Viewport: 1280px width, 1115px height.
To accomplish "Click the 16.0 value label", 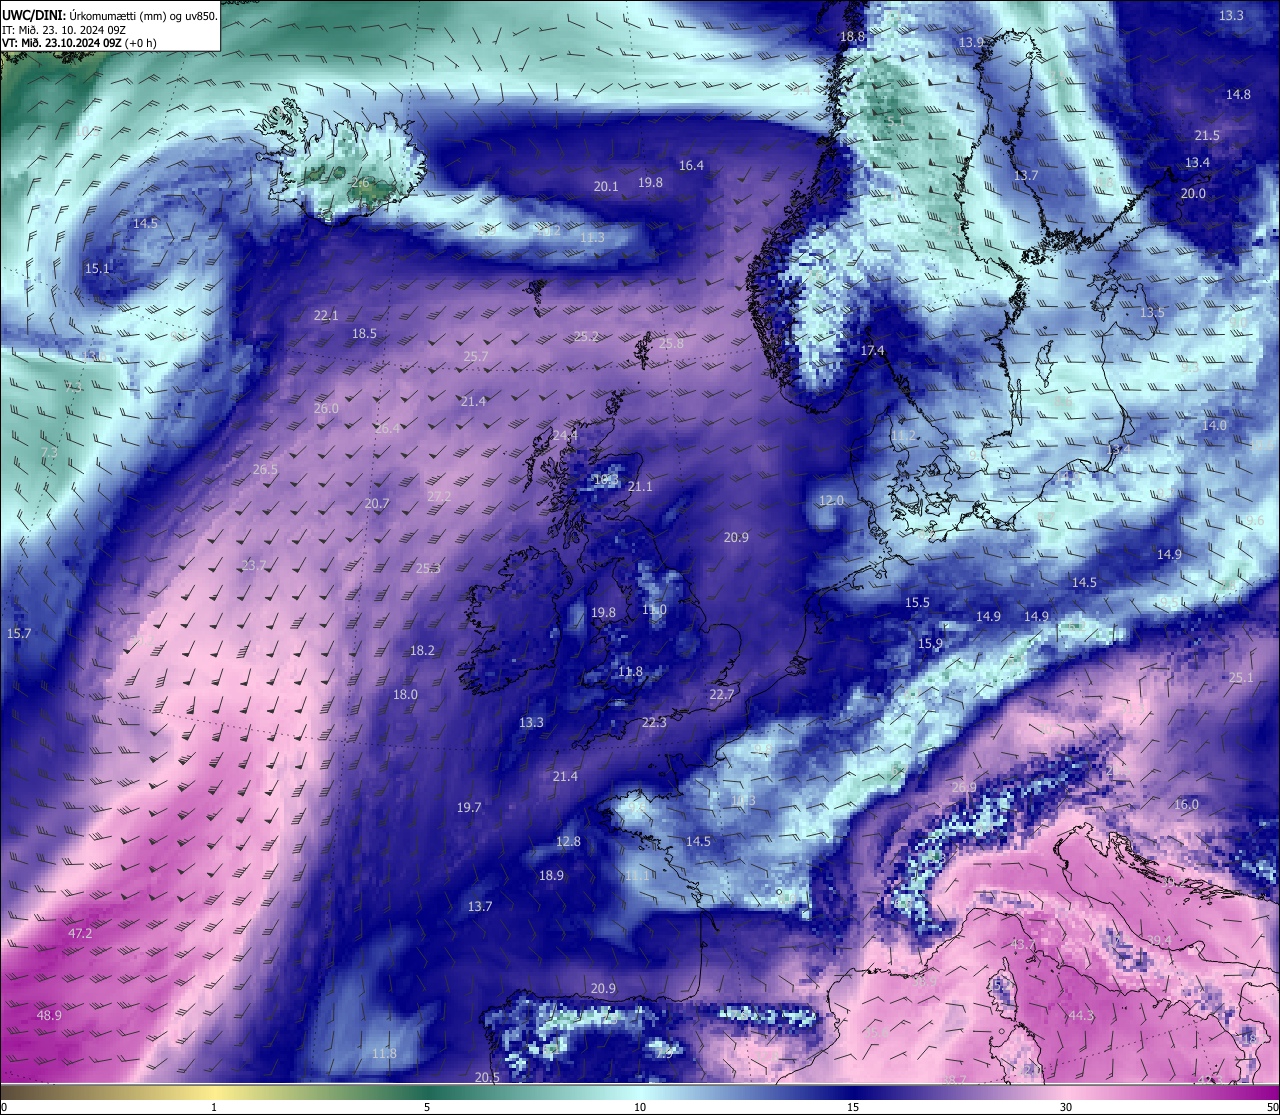I will 1186,804.
